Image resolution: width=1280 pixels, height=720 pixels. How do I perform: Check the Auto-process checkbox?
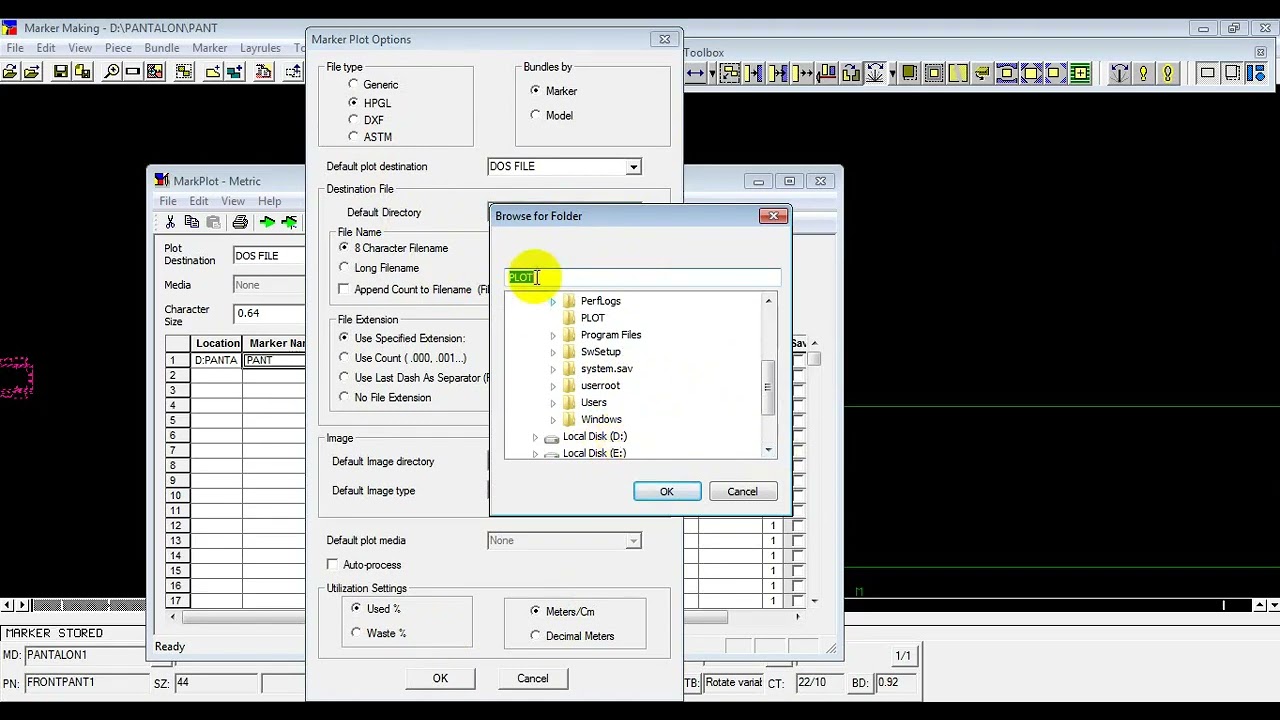click(332, 565)
